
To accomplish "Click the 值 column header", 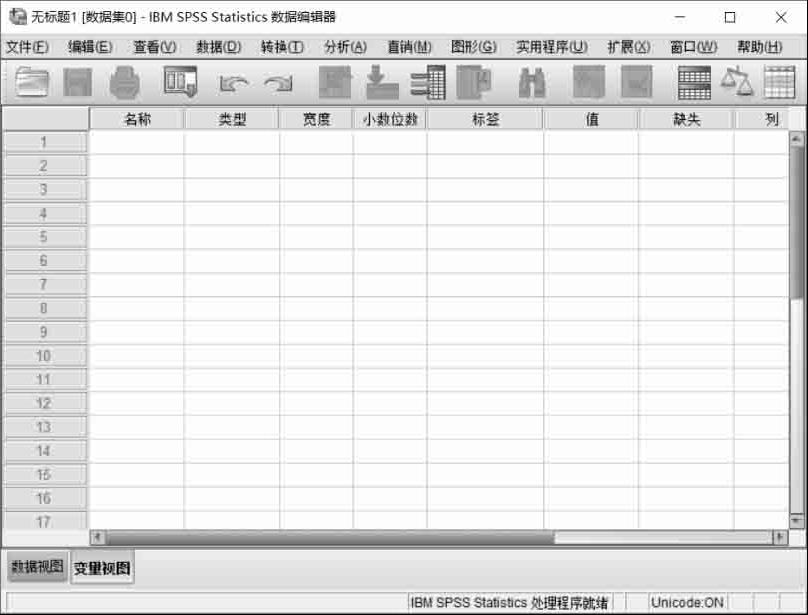I will (592, 119).
